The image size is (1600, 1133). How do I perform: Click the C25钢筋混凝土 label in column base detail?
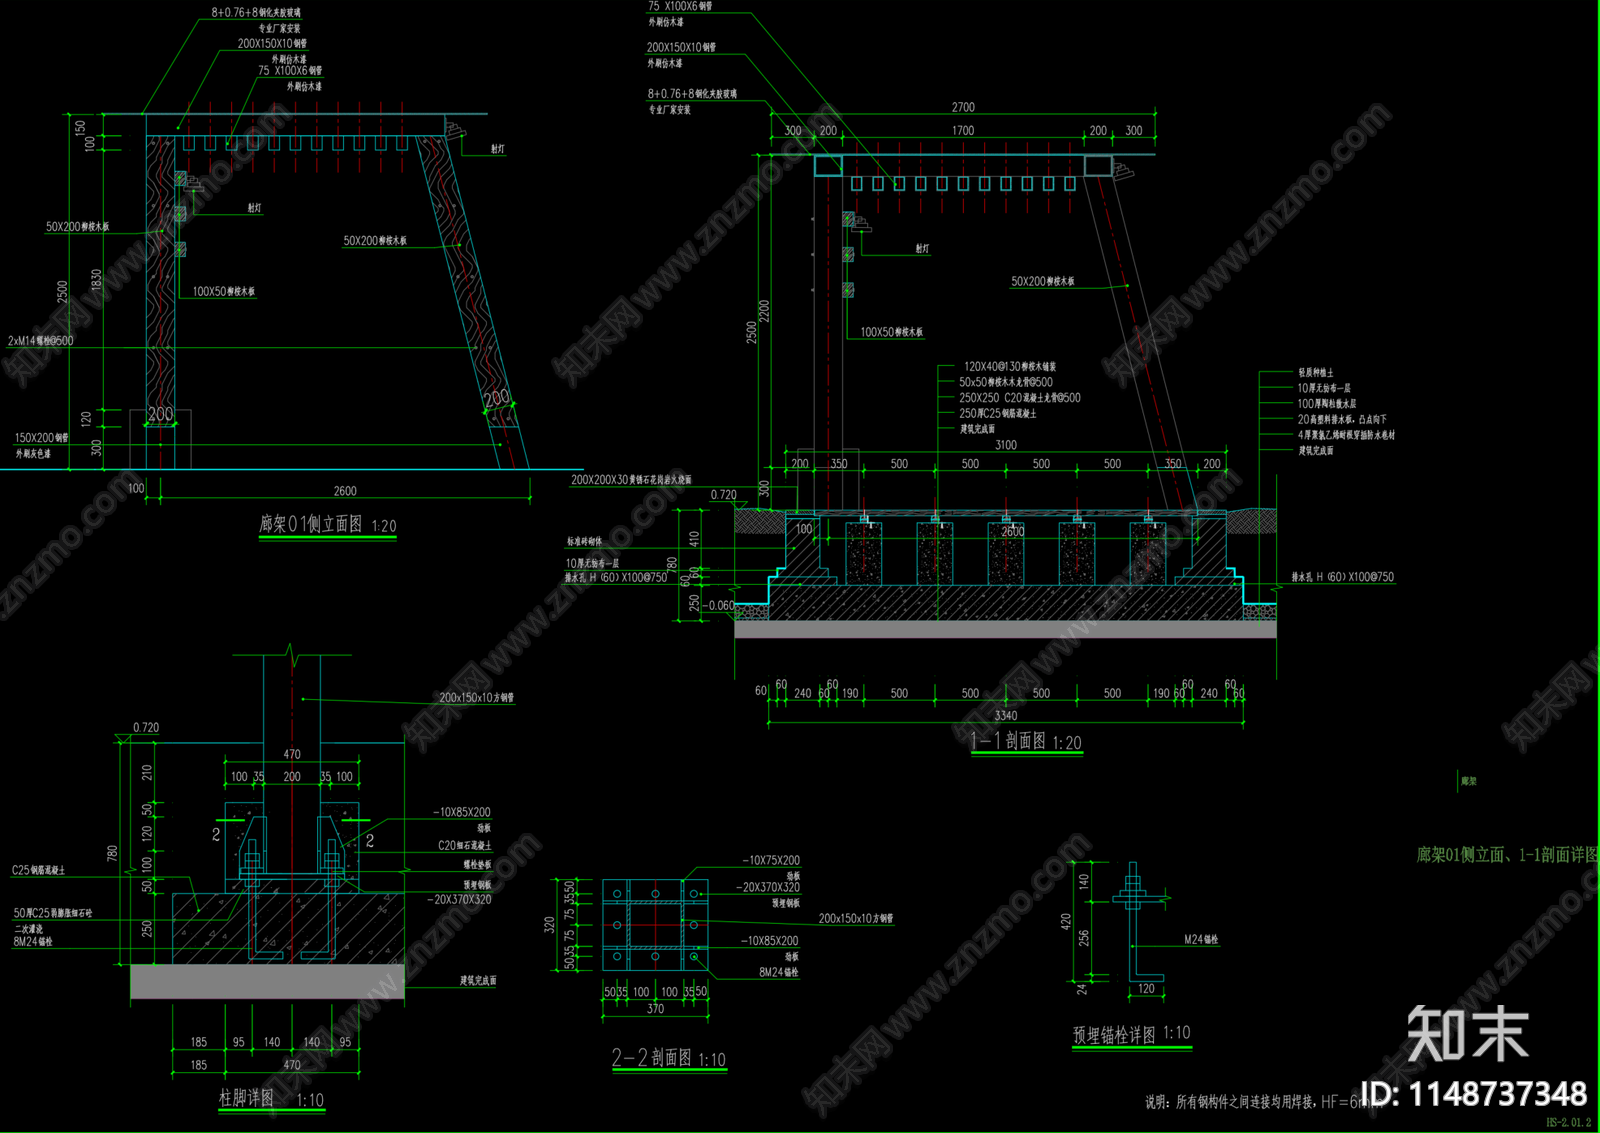[x=38, y=871]
